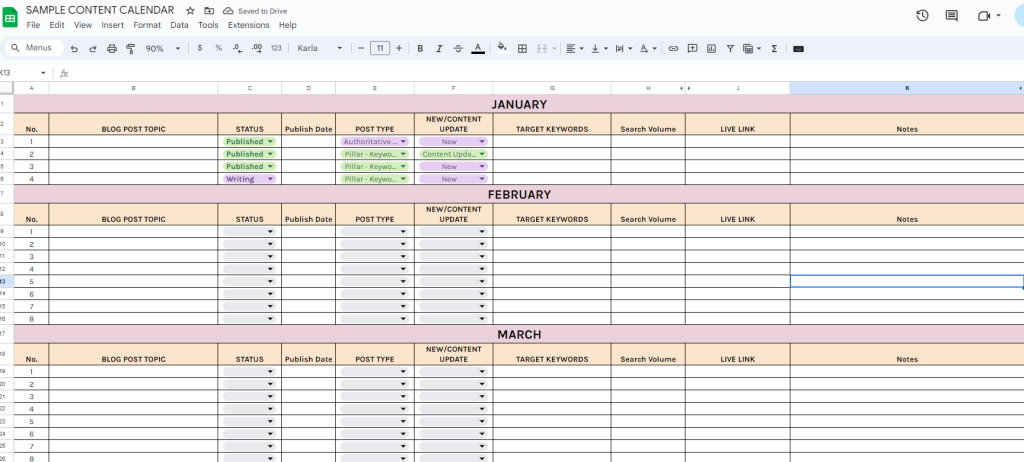Select column K header

pyautogui.click(x=906, y=88)
